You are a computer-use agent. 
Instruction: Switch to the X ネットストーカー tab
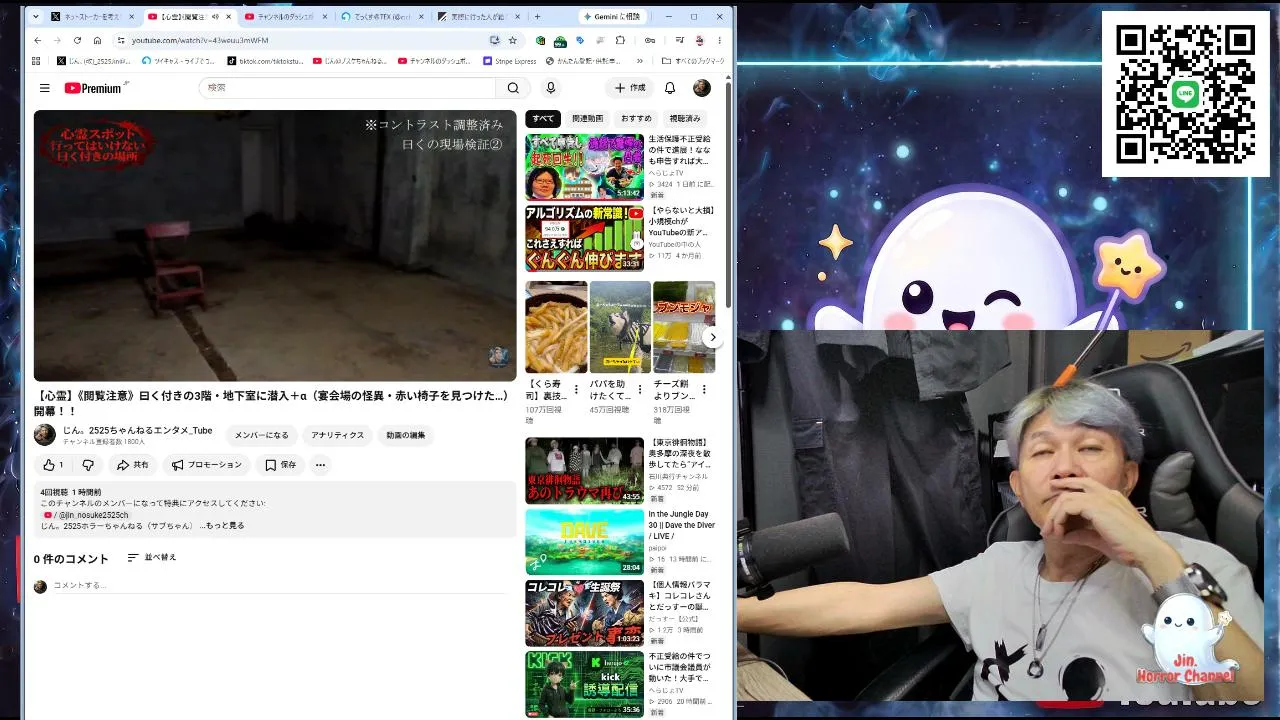click(x=92, y=17)
